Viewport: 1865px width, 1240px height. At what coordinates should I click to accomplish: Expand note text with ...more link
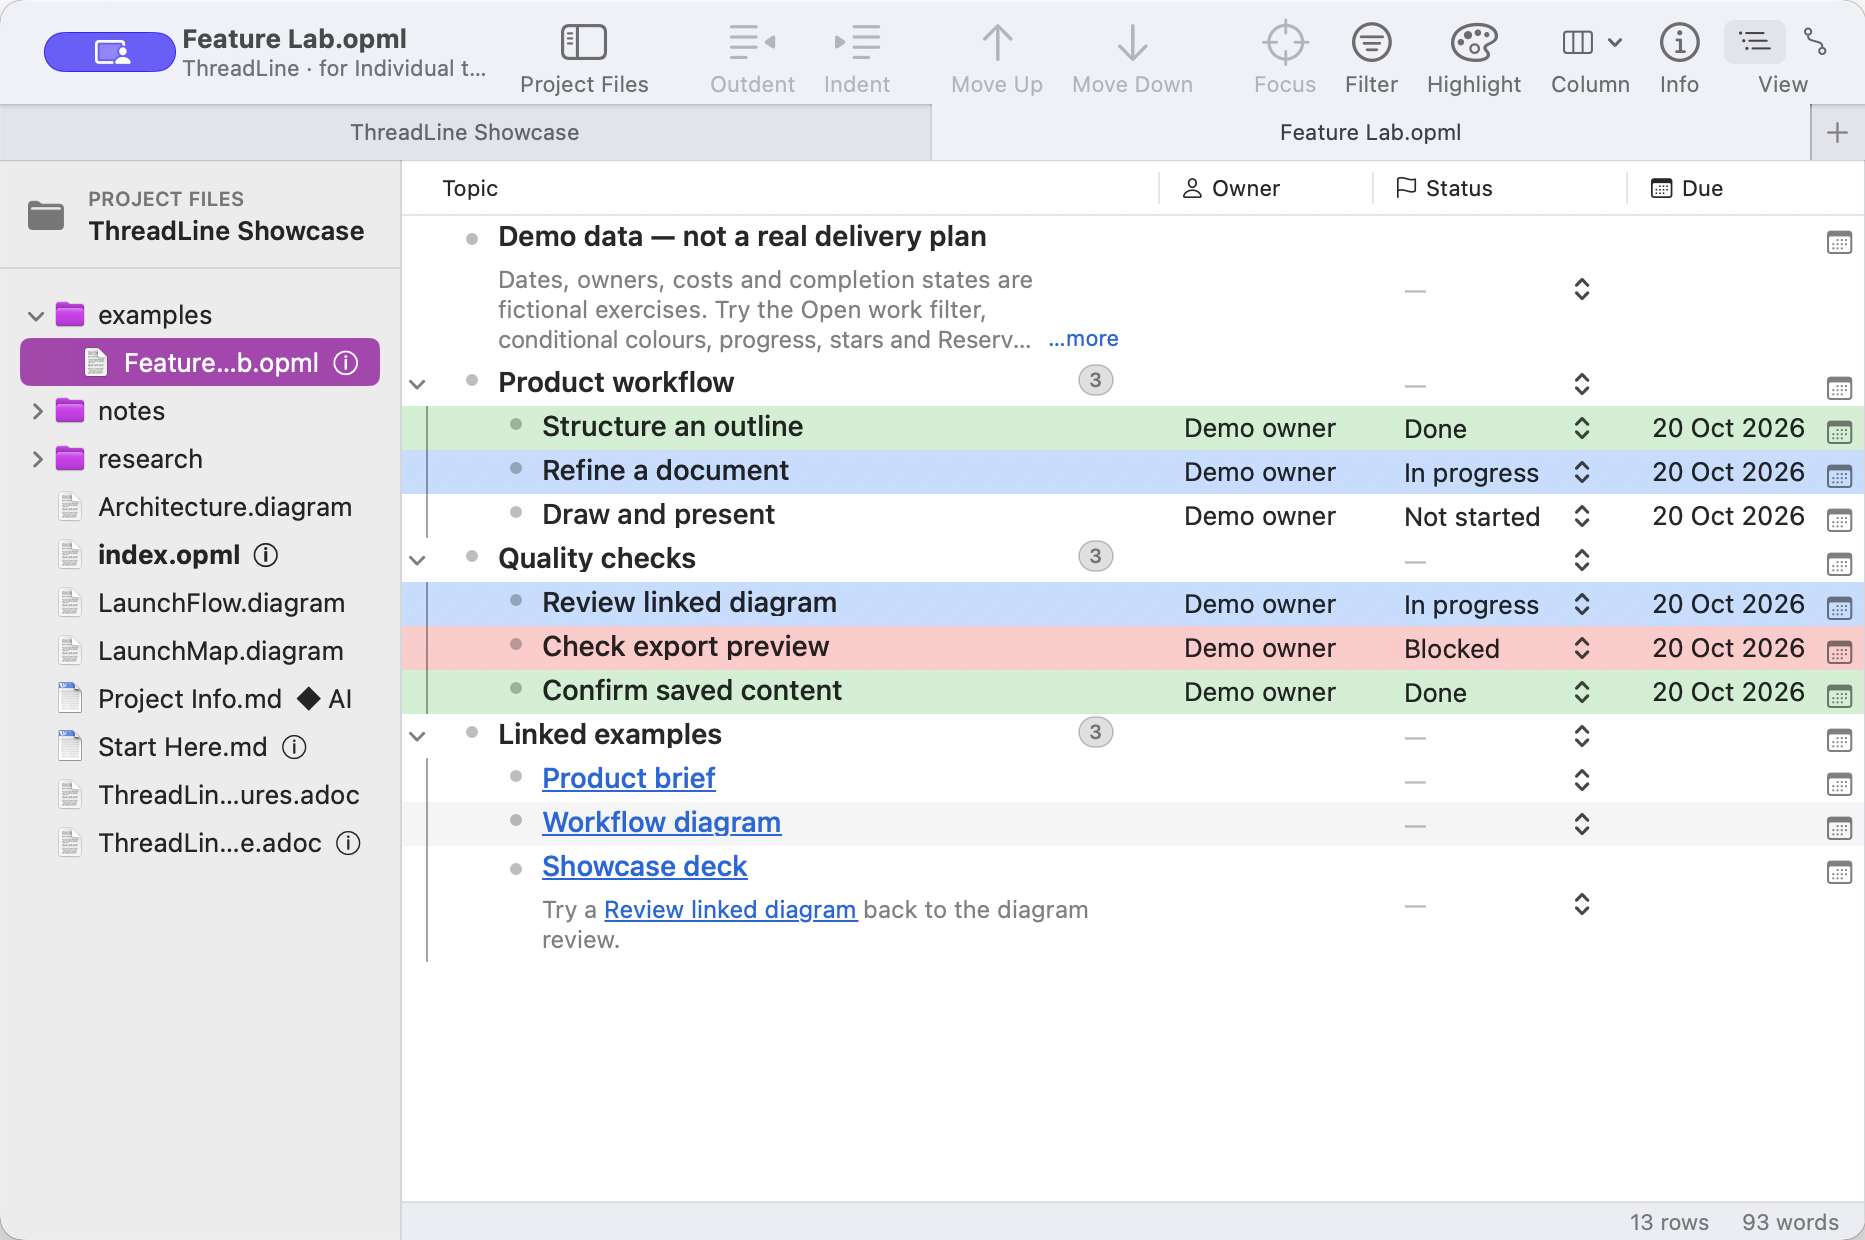[x=1083, y=339]
